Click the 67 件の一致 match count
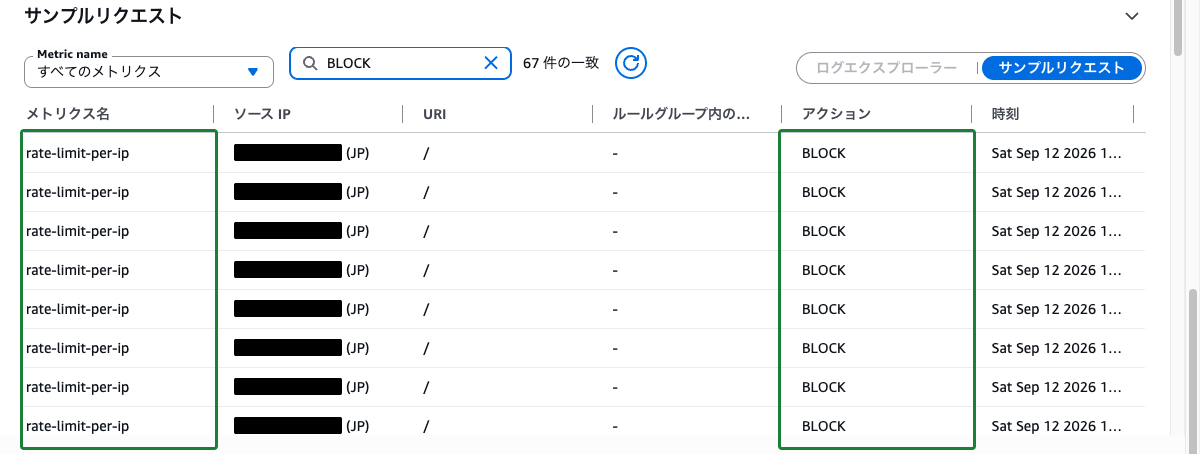Screen dimensions: 1200x454 (561, 63)
